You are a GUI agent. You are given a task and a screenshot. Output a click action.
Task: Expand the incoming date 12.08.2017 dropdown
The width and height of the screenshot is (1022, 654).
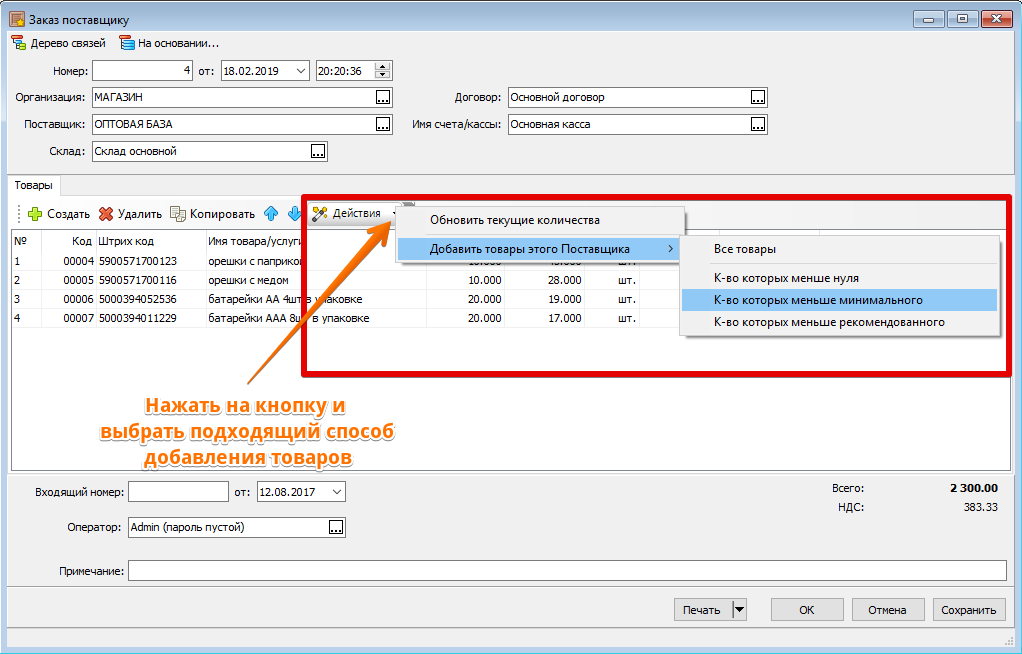coord(337,492)
